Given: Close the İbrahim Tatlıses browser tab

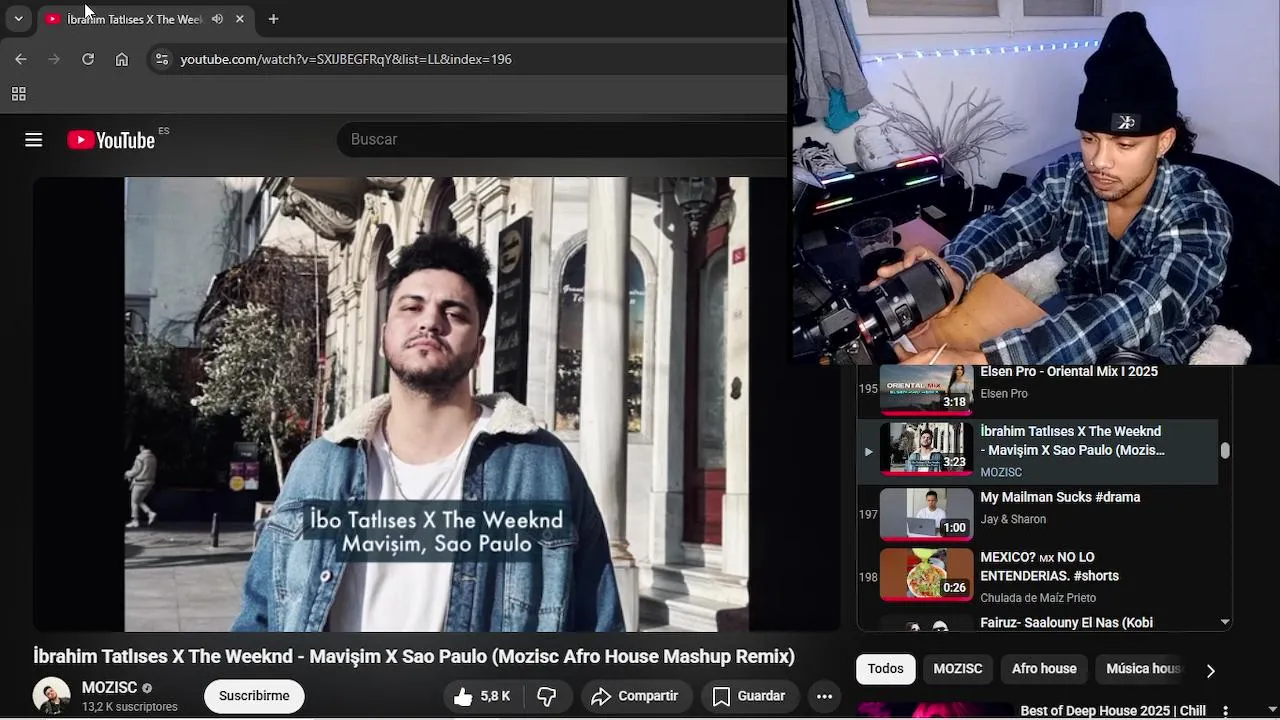Looking at the screenshot, I should coord(240,19).
